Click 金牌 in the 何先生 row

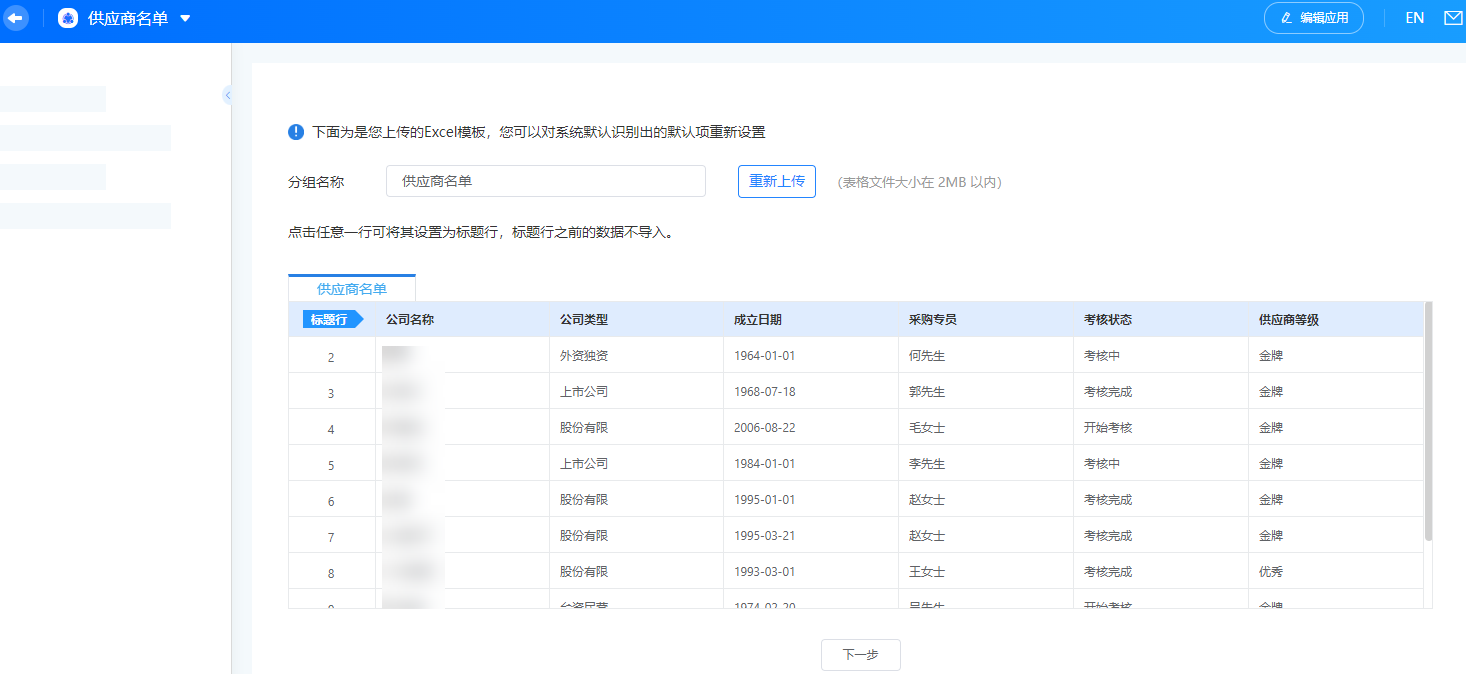(x=1271, y=356)
